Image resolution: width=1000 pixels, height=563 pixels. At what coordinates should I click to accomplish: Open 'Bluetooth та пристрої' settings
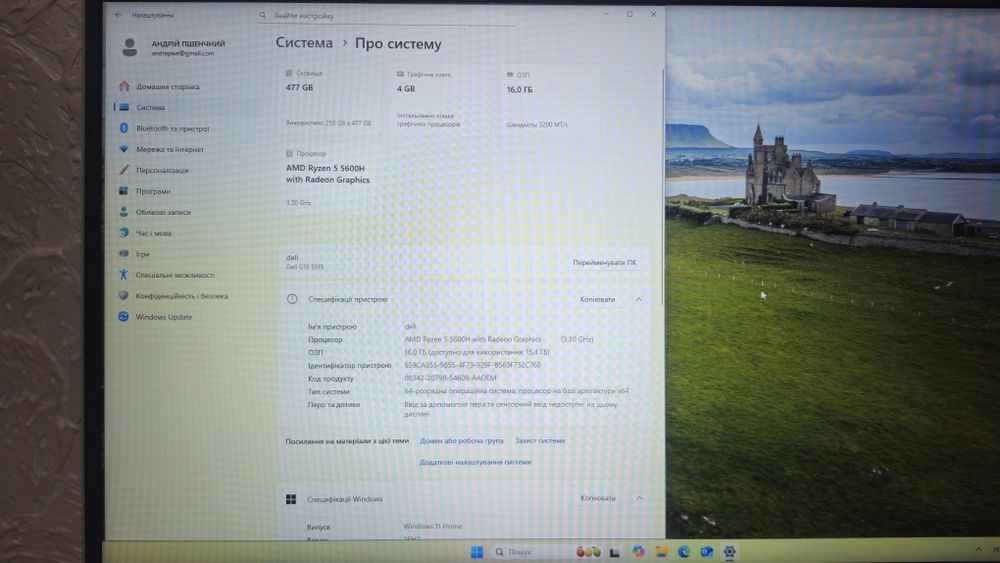pos(172,129)
